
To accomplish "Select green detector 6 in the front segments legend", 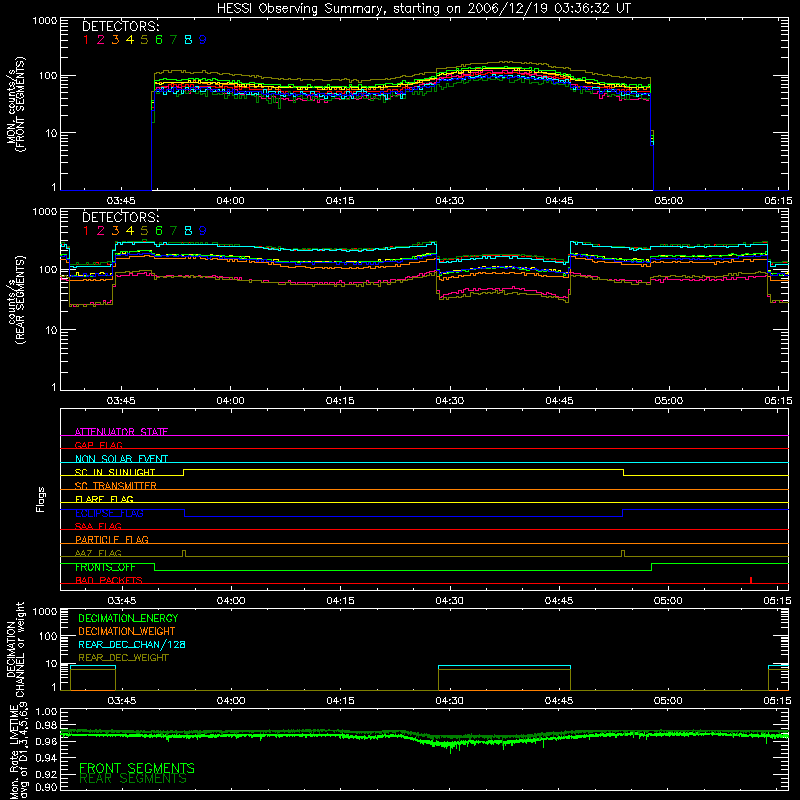I will (x=159, y=40).
